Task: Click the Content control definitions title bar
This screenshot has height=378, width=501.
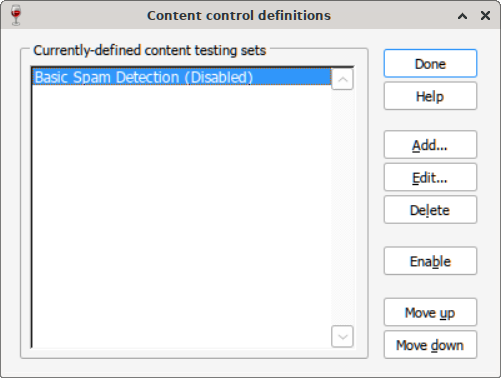Action: coord(239,15)
